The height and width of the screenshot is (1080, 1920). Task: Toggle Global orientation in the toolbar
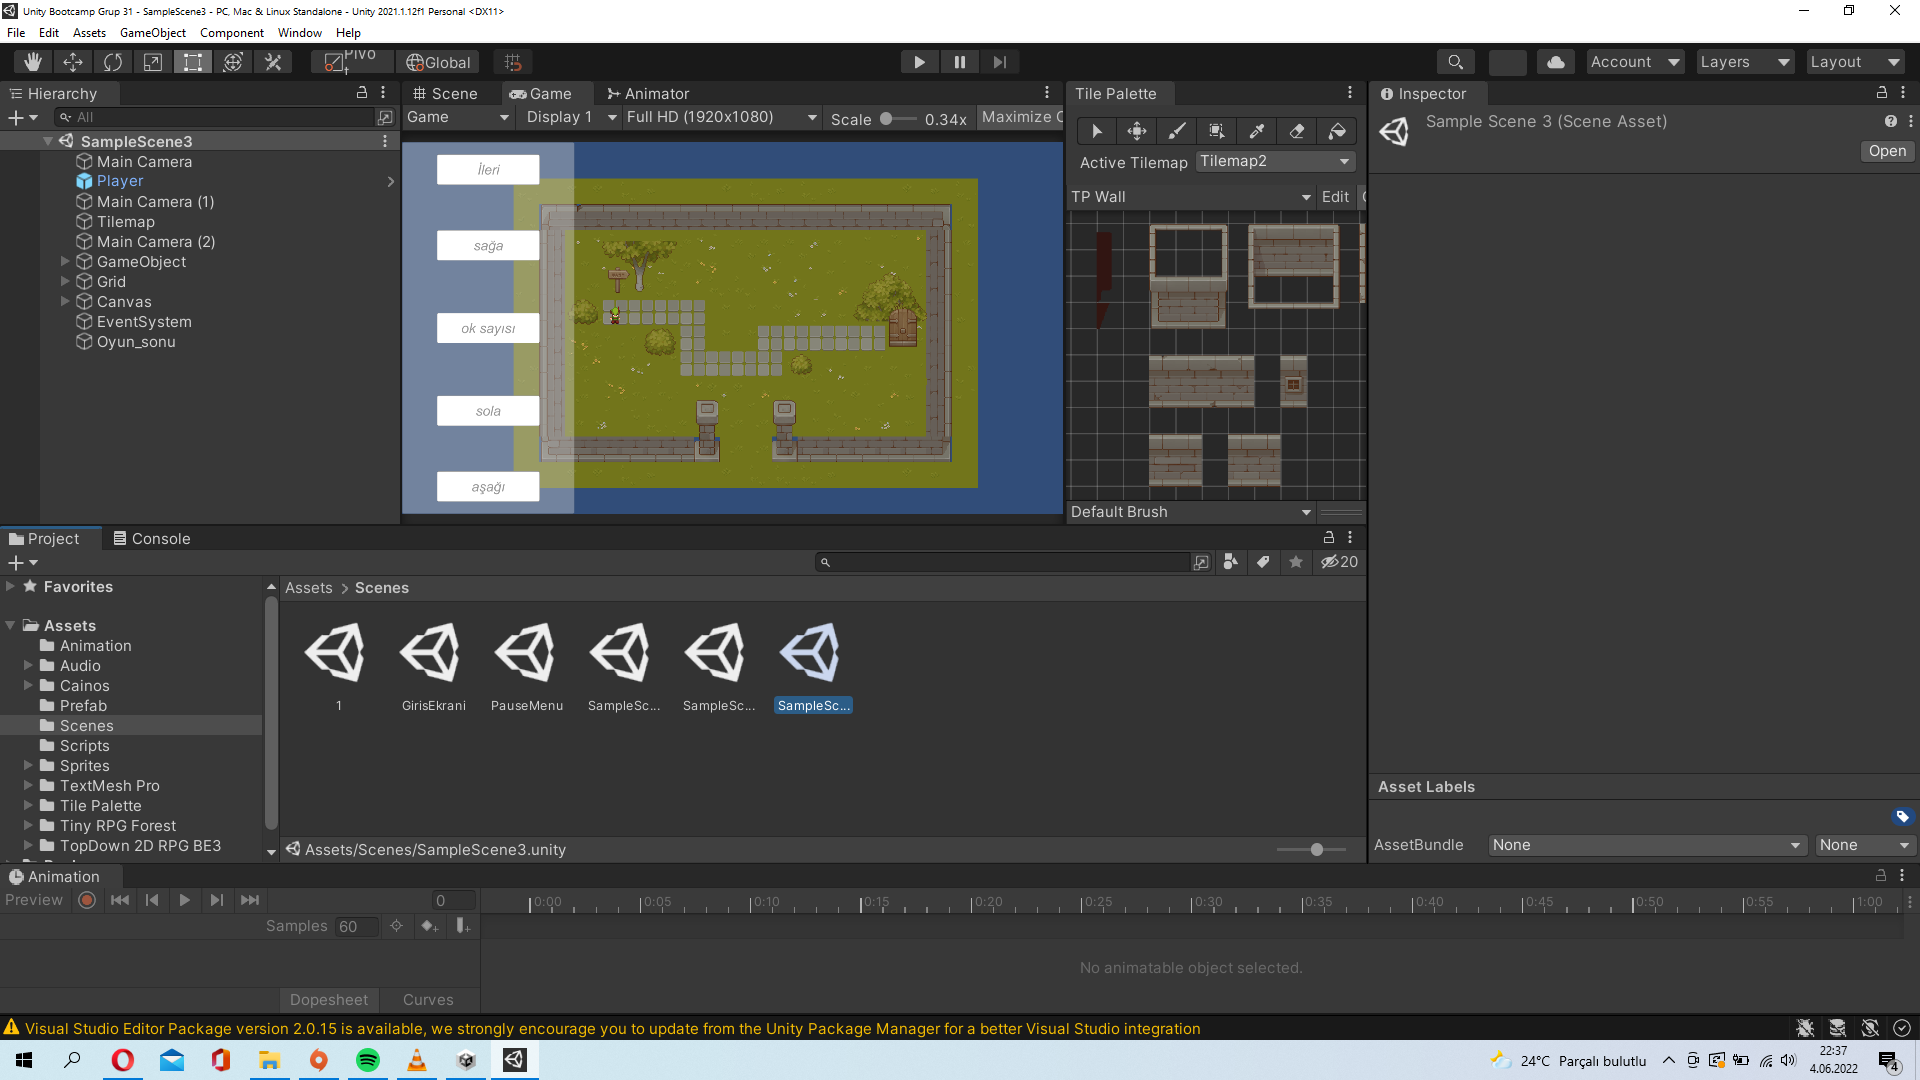point(438,61)
